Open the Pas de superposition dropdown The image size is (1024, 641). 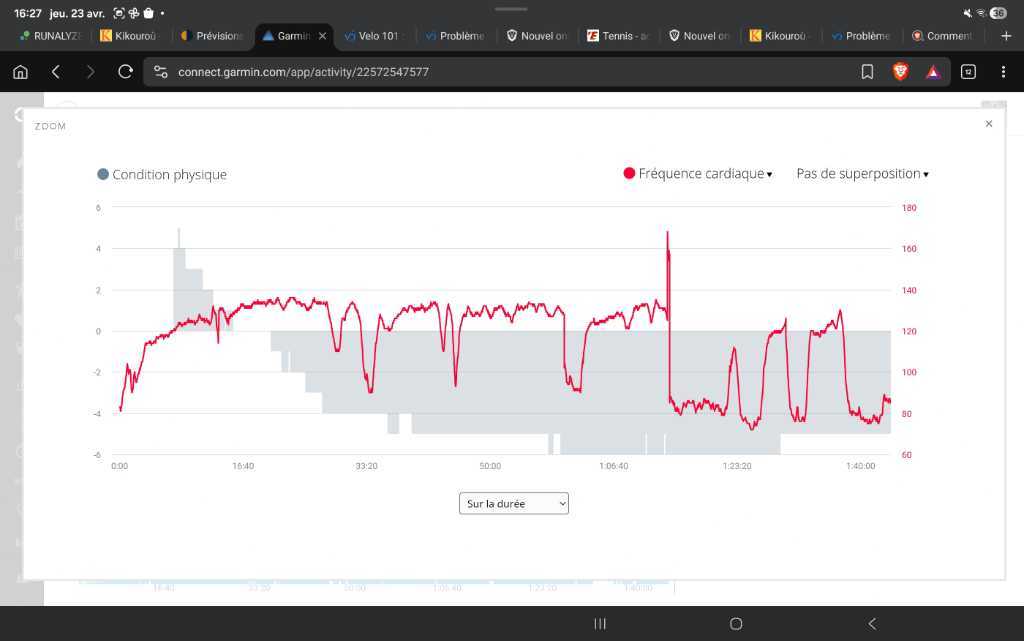tap(862, 174)
